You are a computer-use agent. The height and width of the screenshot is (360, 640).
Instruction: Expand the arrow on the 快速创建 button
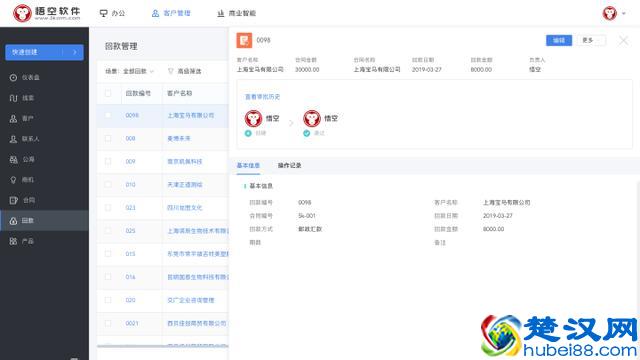(75, 52)
